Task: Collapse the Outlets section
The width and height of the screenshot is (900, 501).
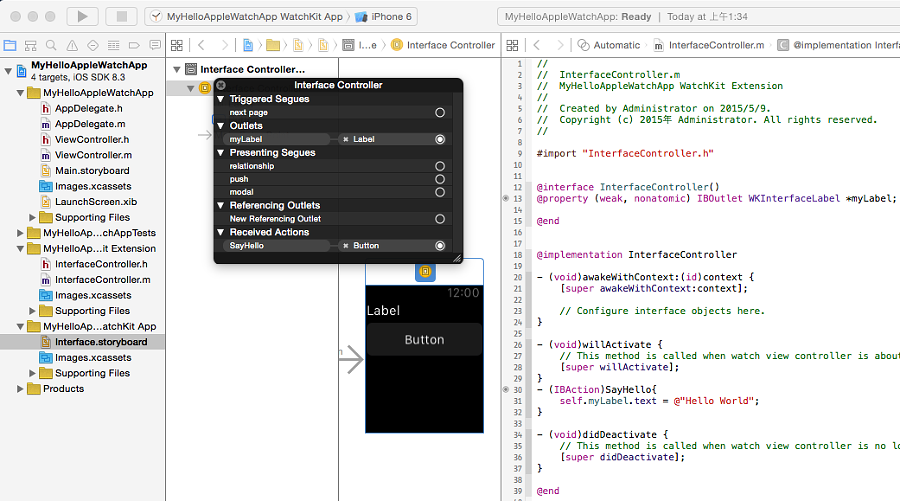Action: pyautogui.click(x=220, y=126)
